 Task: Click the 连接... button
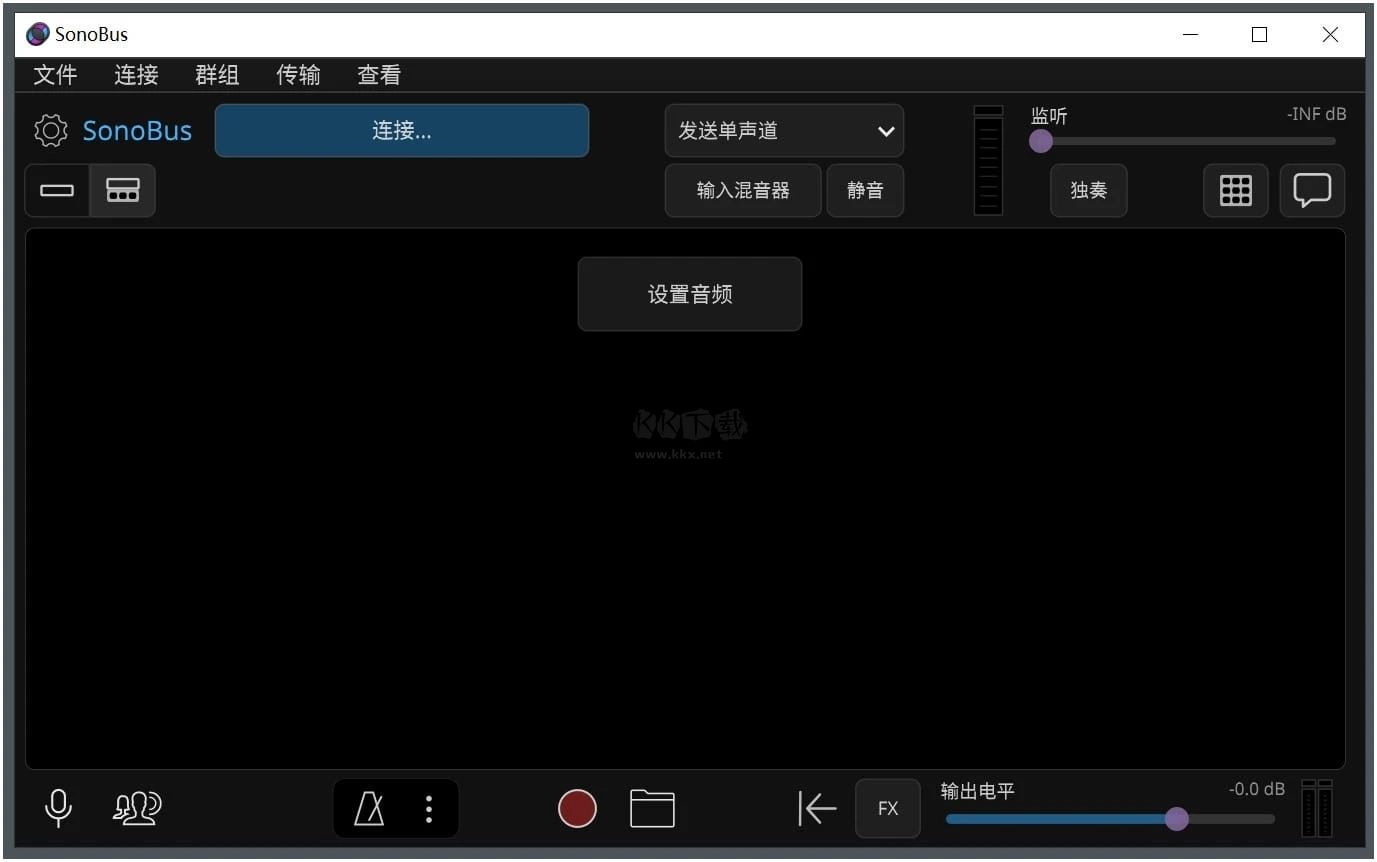click(401, 130)
